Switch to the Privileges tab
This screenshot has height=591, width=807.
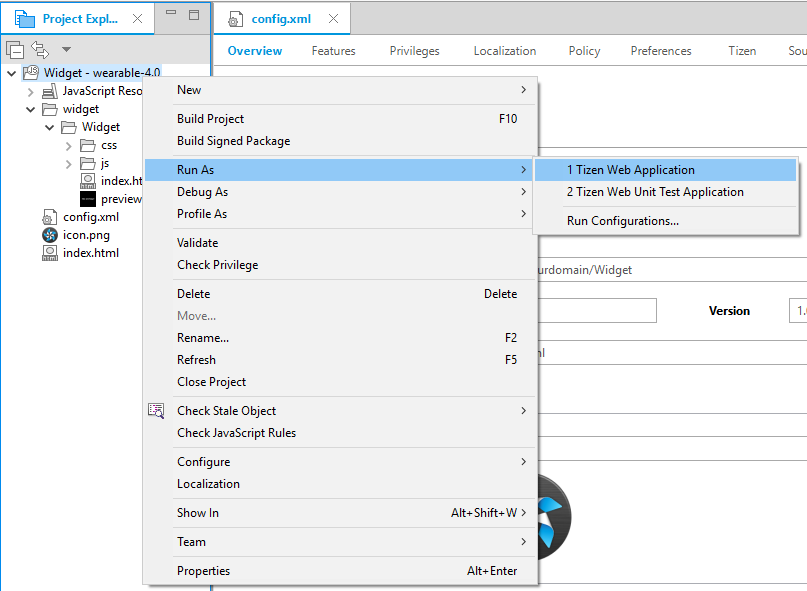pyautogui.click(x=414, y=51)
